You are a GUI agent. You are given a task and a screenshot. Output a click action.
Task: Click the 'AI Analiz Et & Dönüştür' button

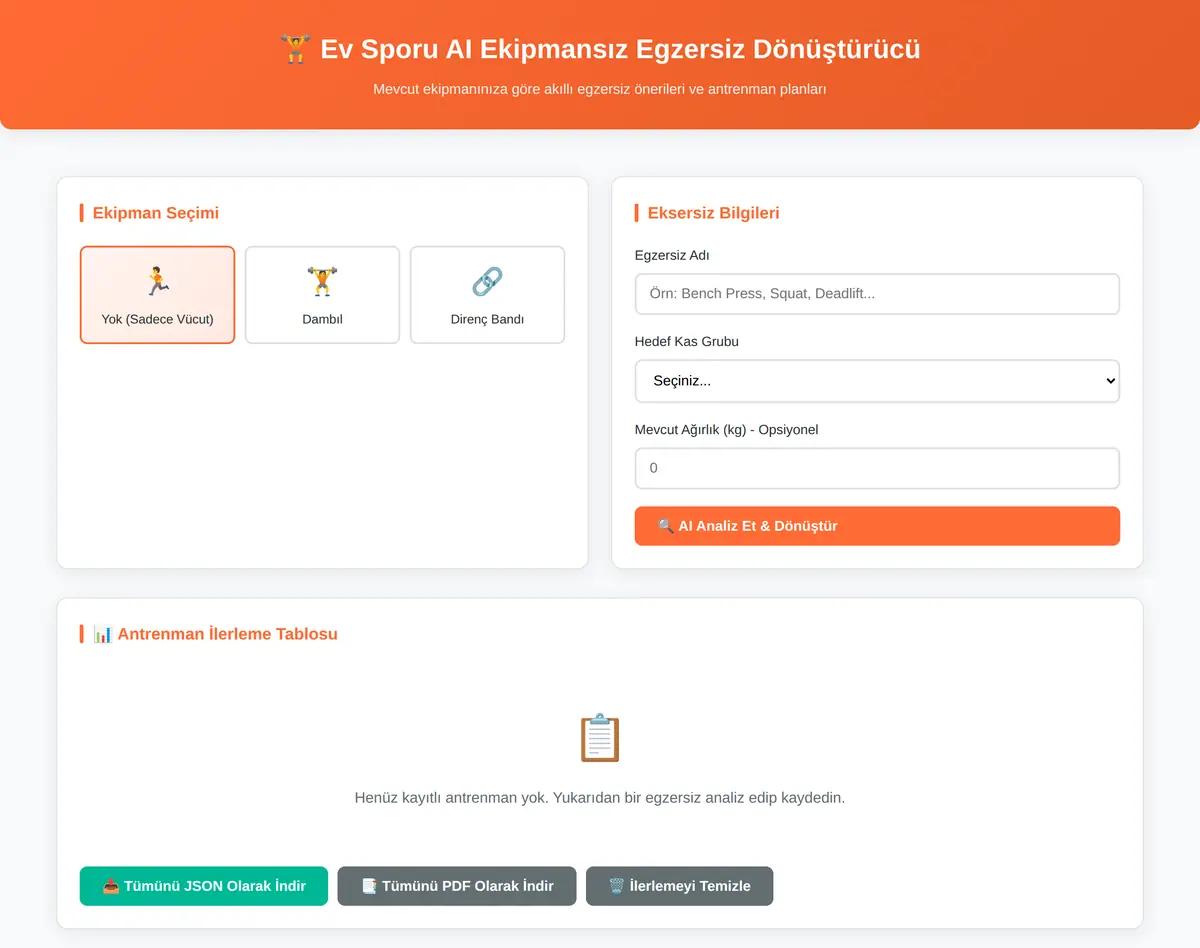(877, 526)
